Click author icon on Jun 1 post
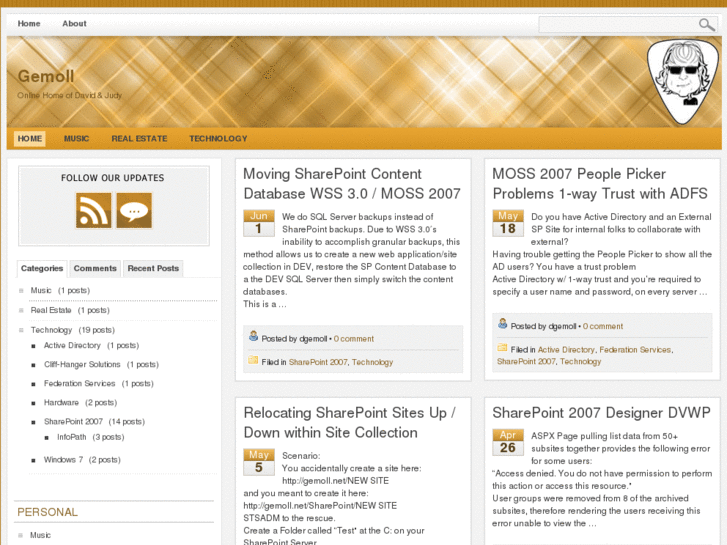 (253, 336)
